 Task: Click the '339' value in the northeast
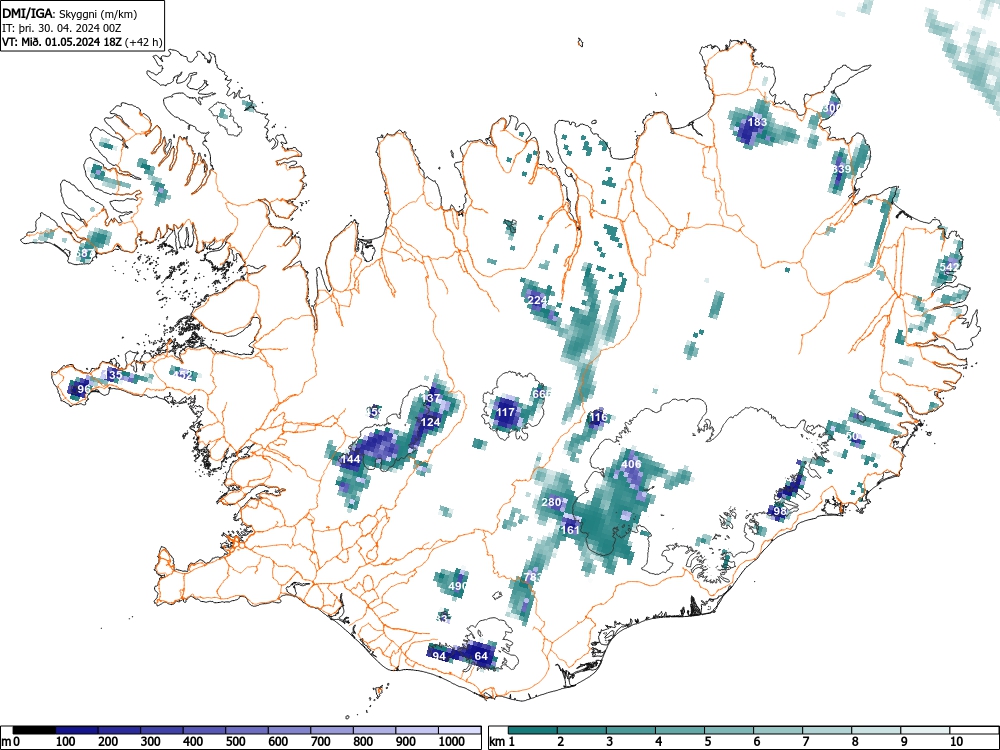click(x=841, y=169)
